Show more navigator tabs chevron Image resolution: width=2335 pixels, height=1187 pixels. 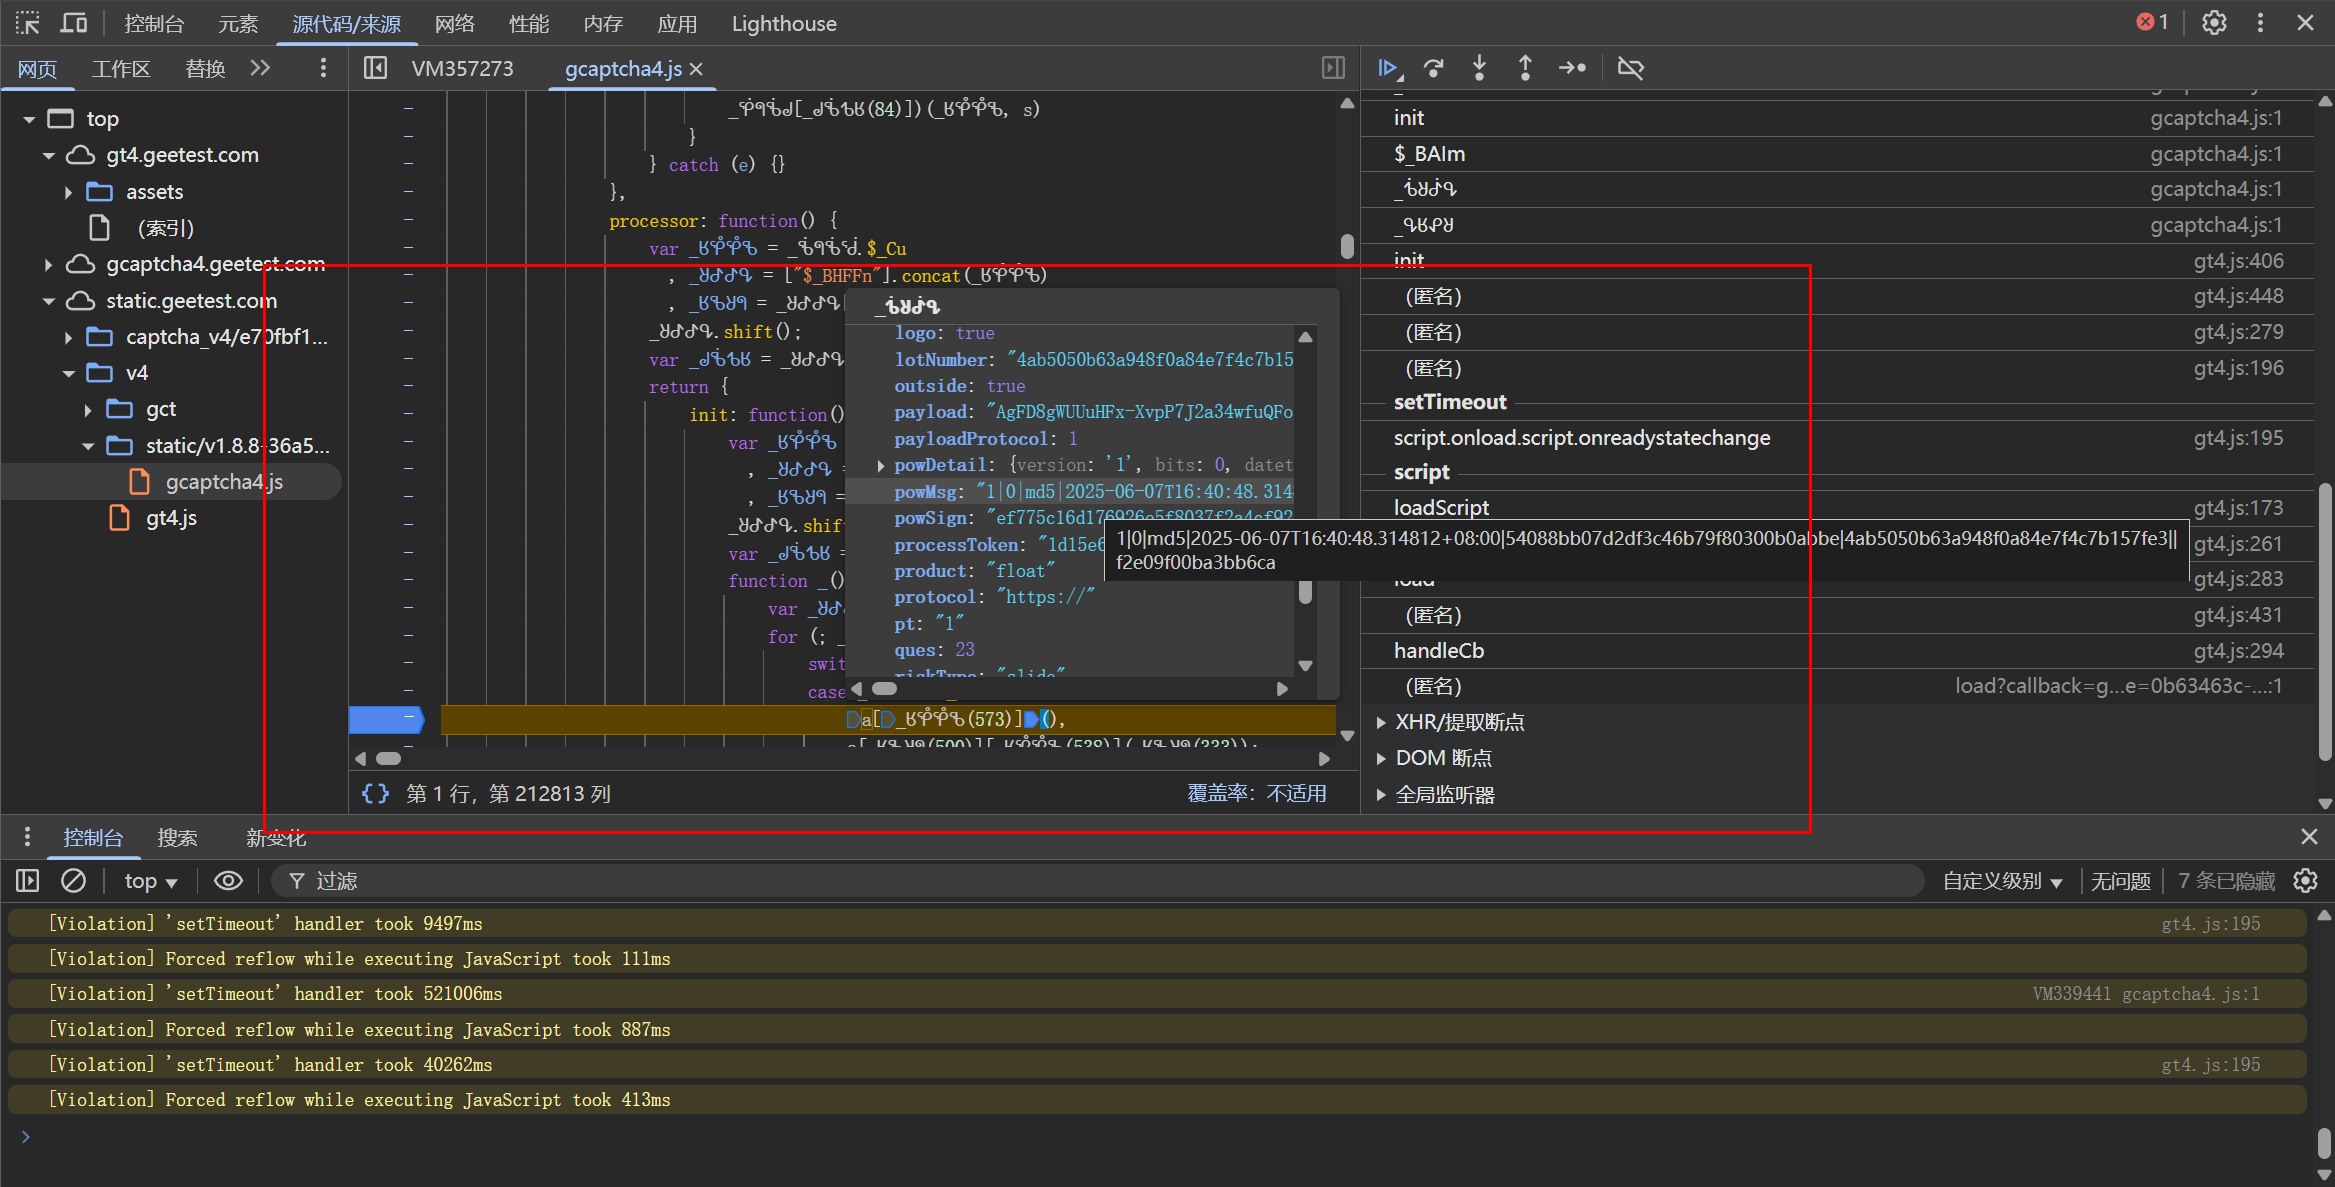pos(260,68)
